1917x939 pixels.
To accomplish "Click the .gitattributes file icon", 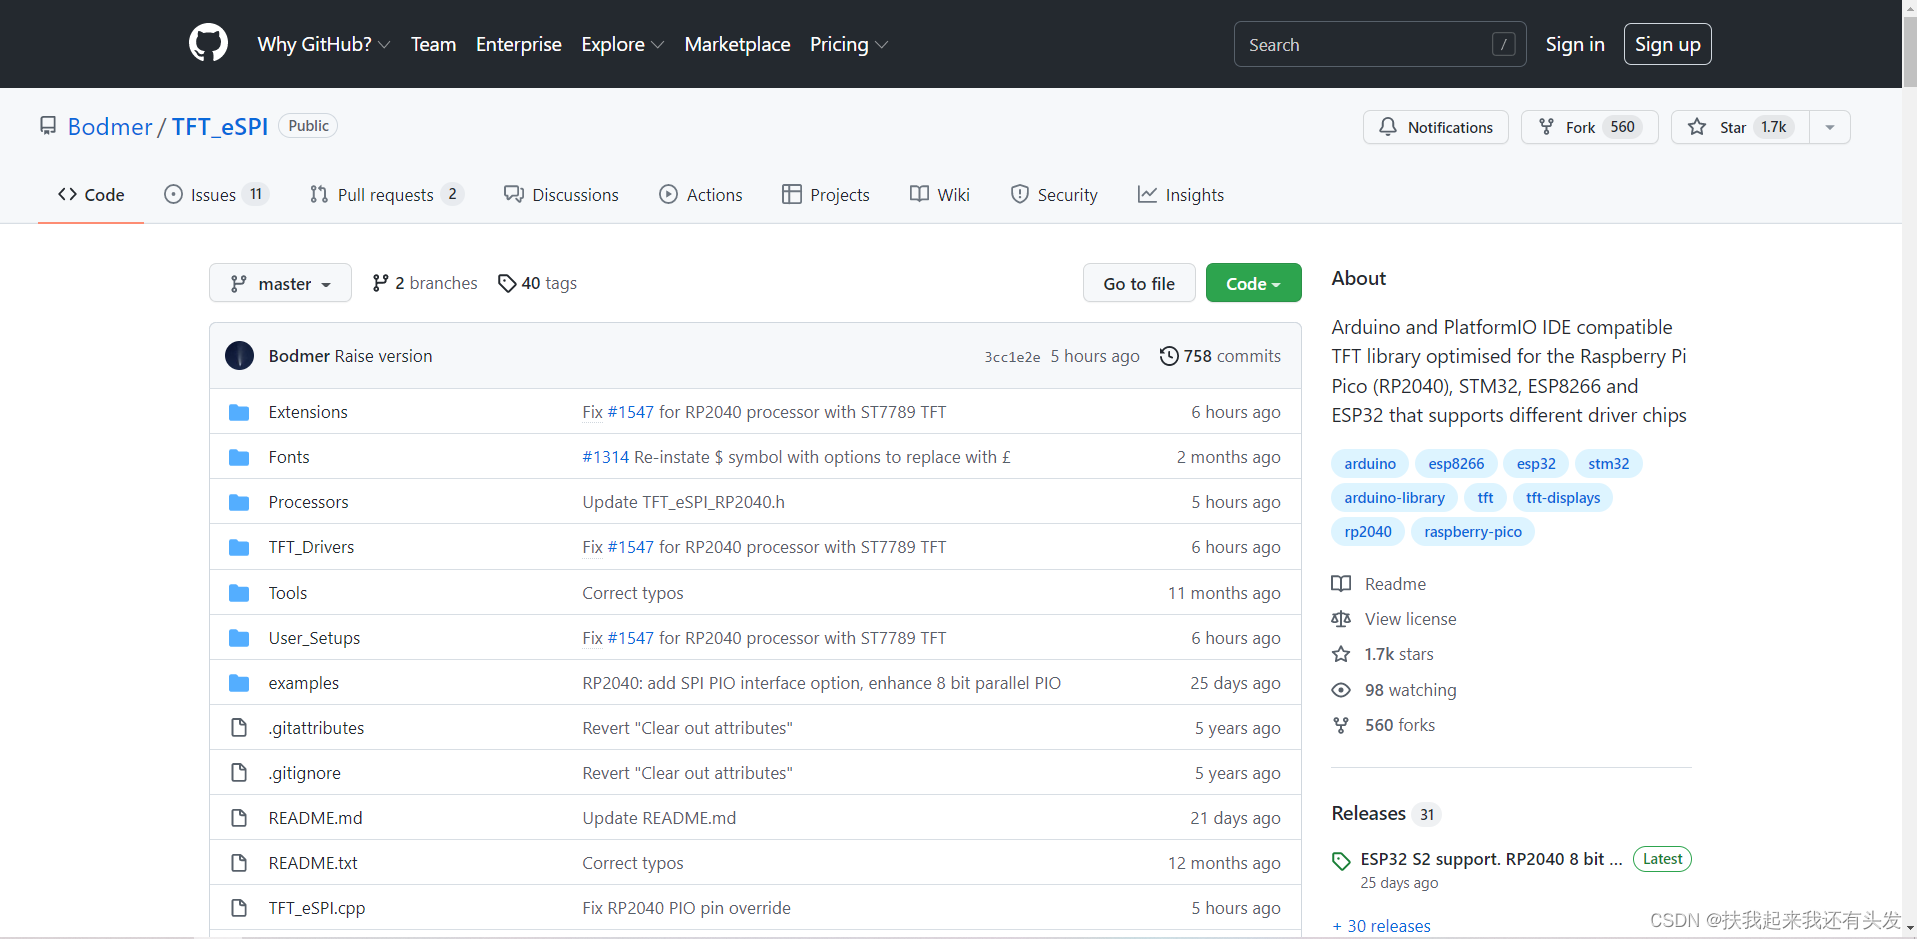I will coord(239,728).
